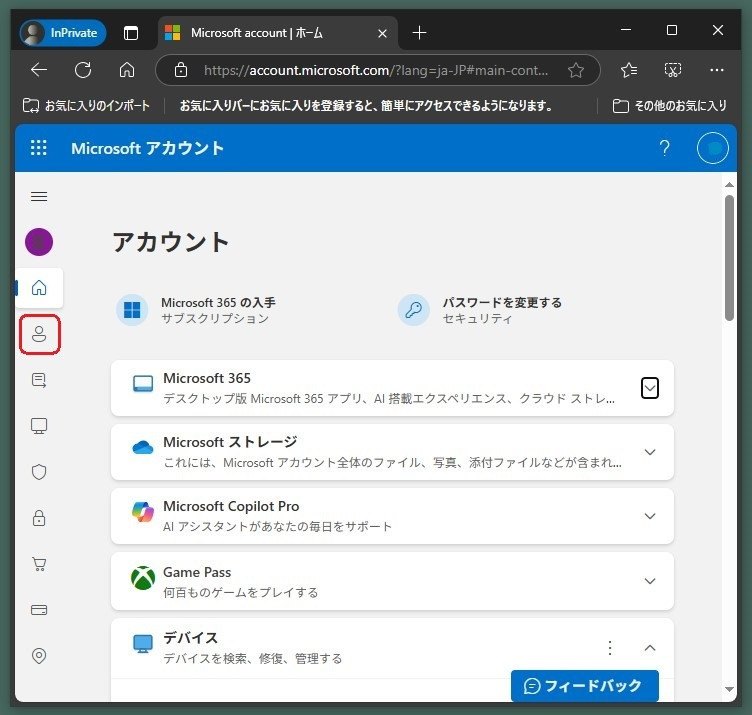Image resolution: width=752 pixels, height=715 pixels.
Task: Open the Subscriptions icon in sidebar
Action: point(39,380)
